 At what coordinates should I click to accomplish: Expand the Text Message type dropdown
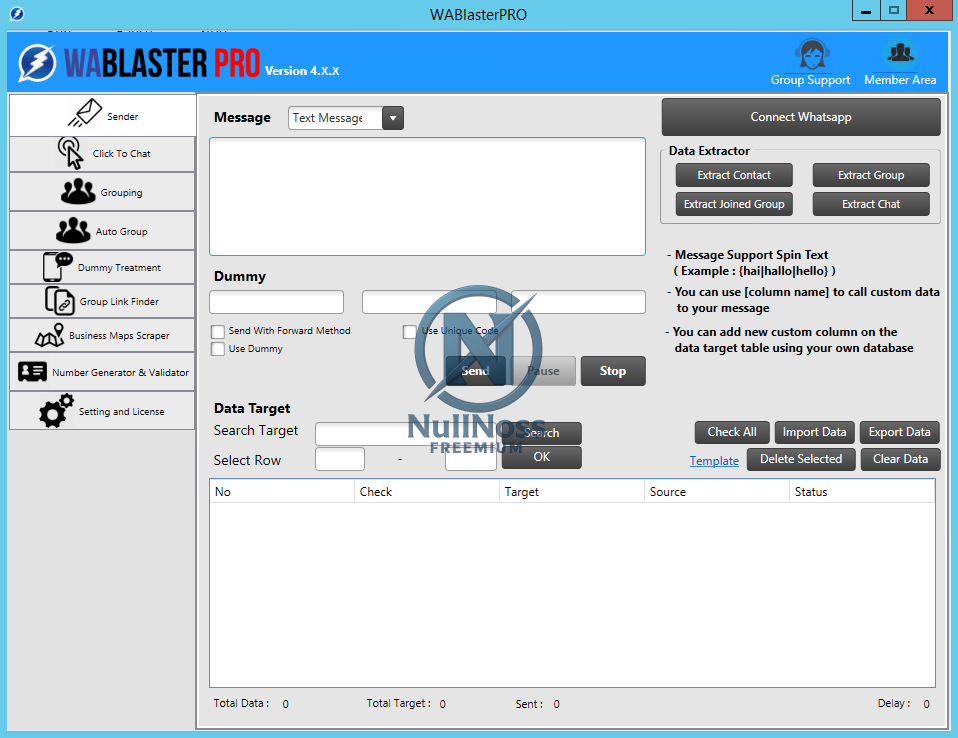392,118
